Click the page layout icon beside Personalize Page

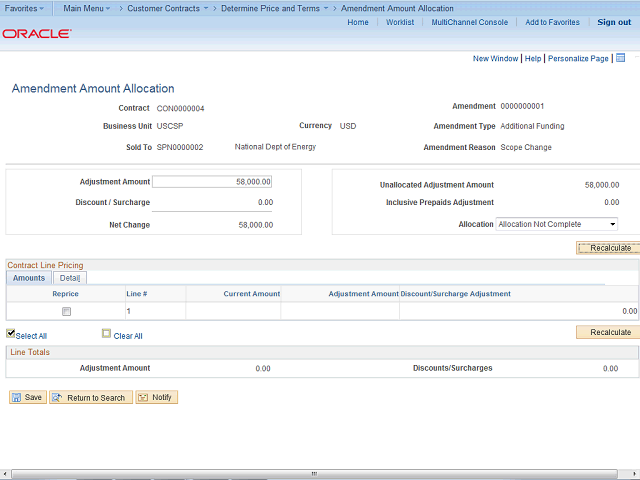point(621,58)
